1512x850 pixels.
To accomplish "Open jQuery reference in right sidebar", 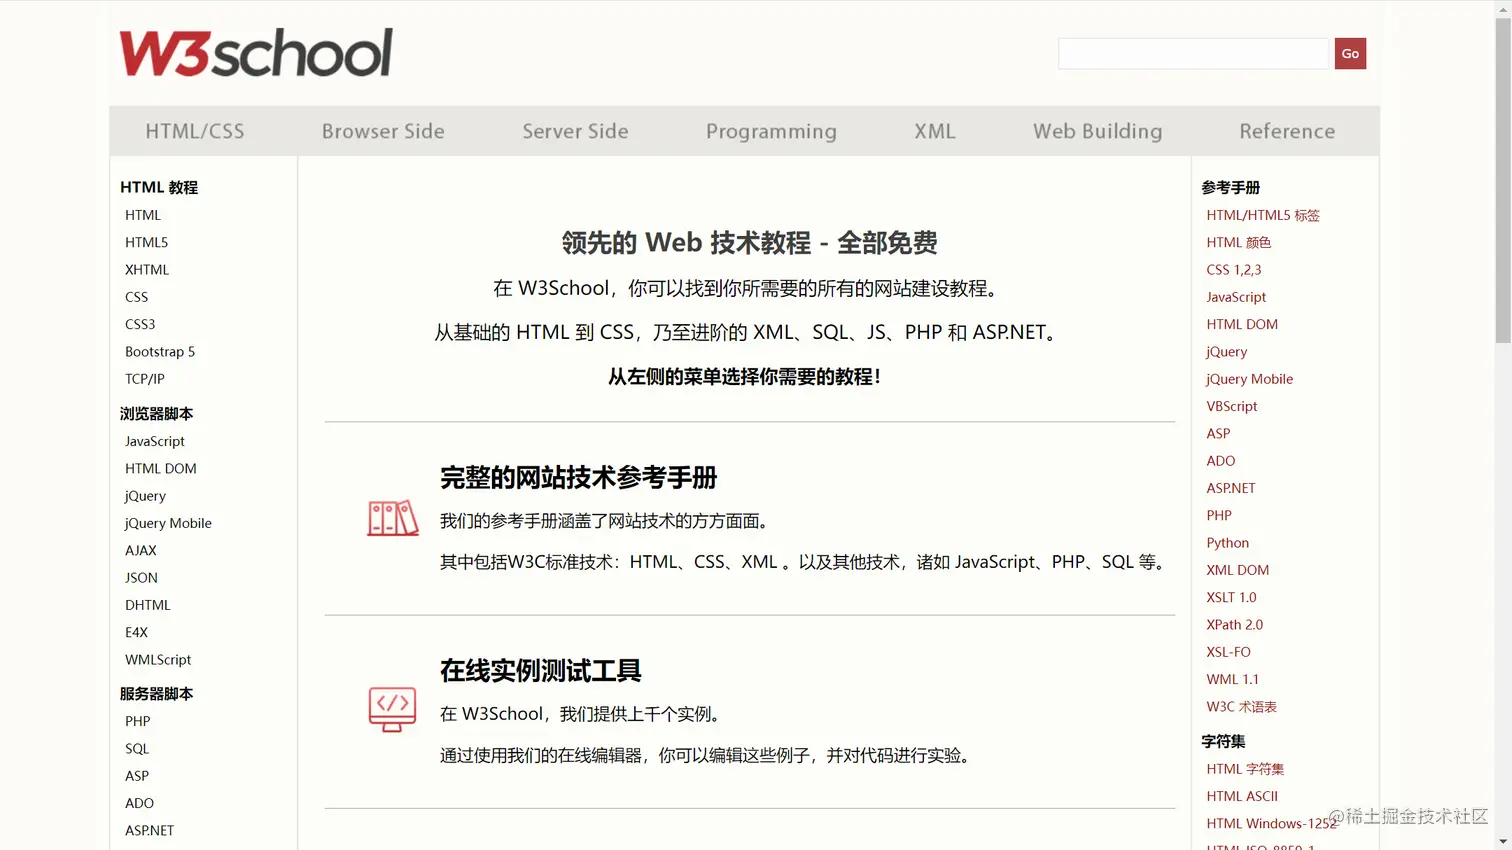I will 1227,352.
